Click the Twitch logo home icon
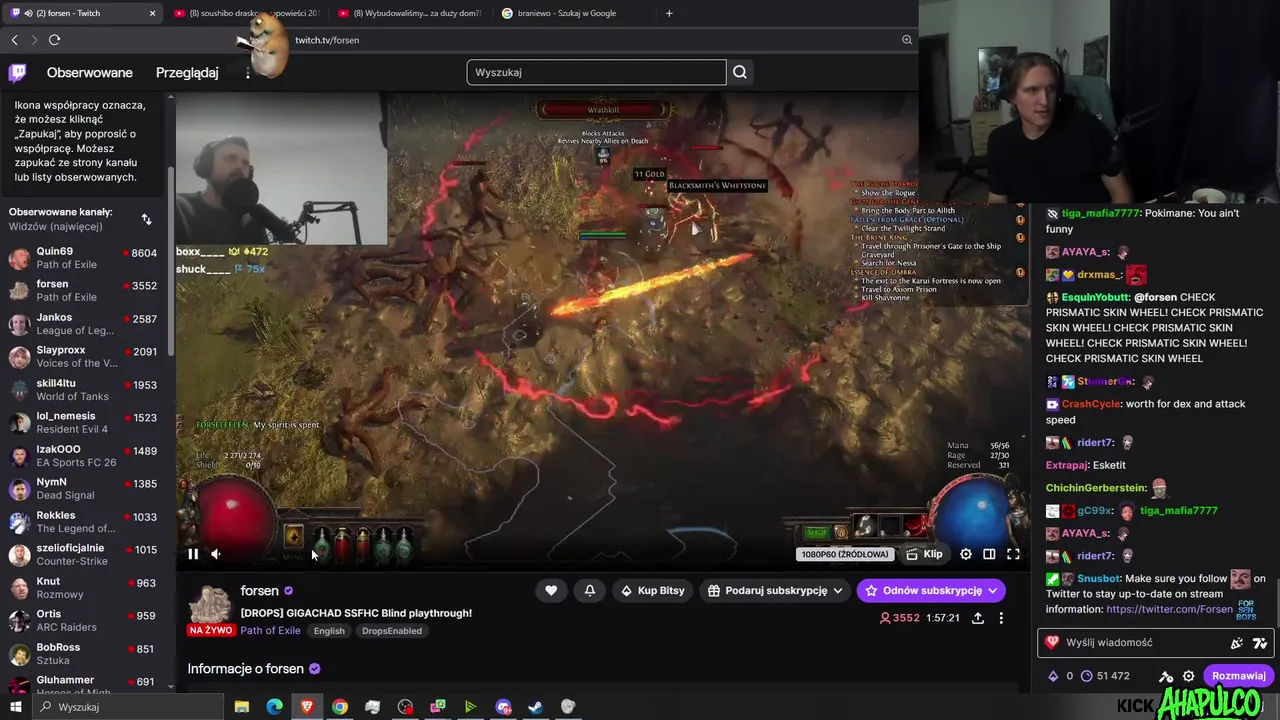 pyautogui.click(x=17, y=72)
